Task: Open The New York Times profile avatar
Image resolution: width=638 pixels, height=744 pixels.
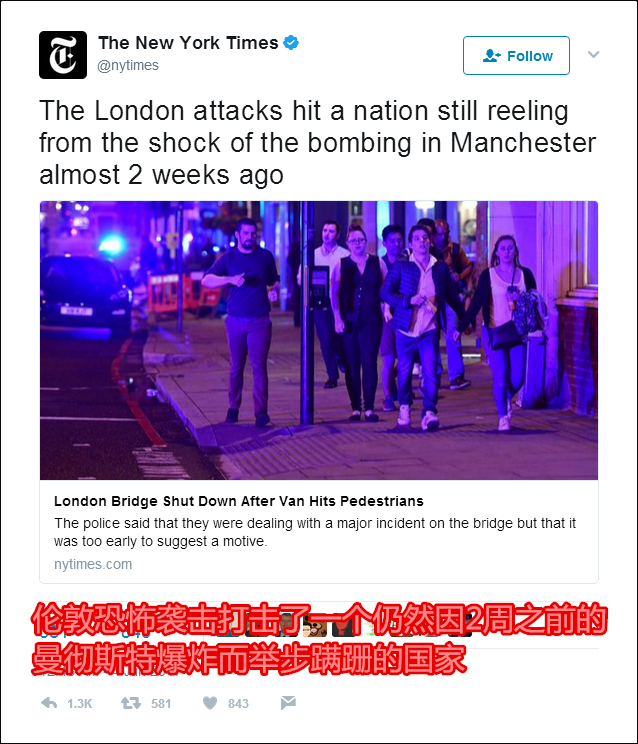Action: click(63, 55)
